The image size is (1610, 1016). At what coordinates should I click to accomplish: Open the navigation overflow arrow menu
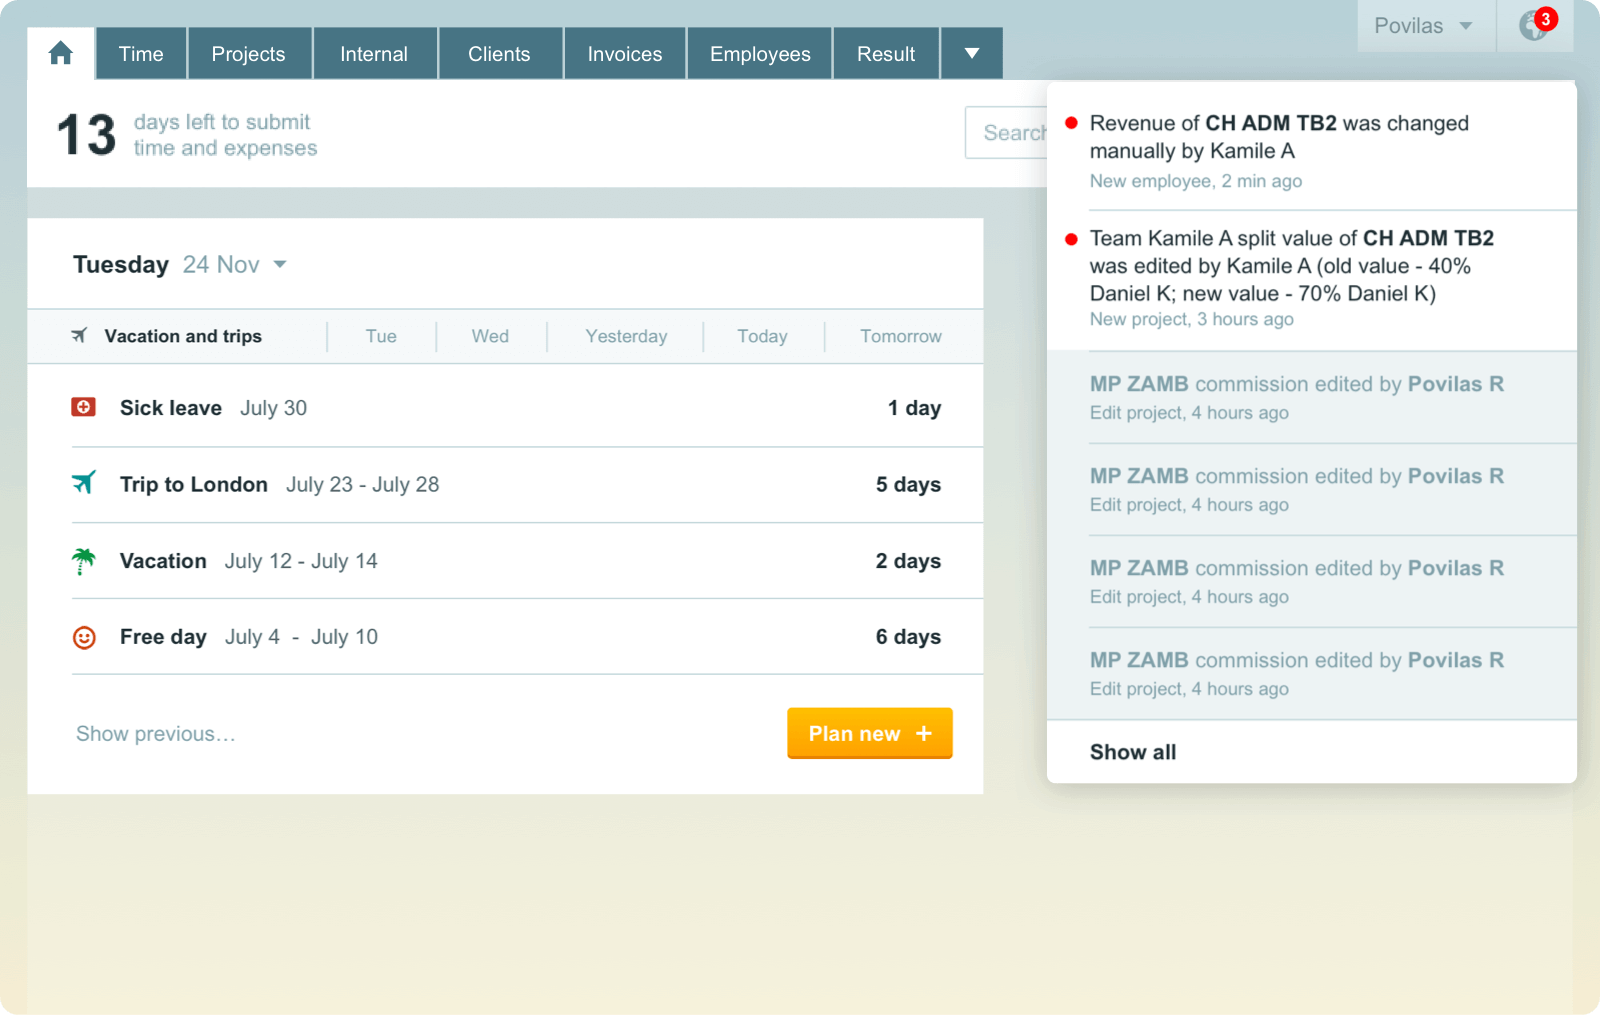tap(970, 53)
